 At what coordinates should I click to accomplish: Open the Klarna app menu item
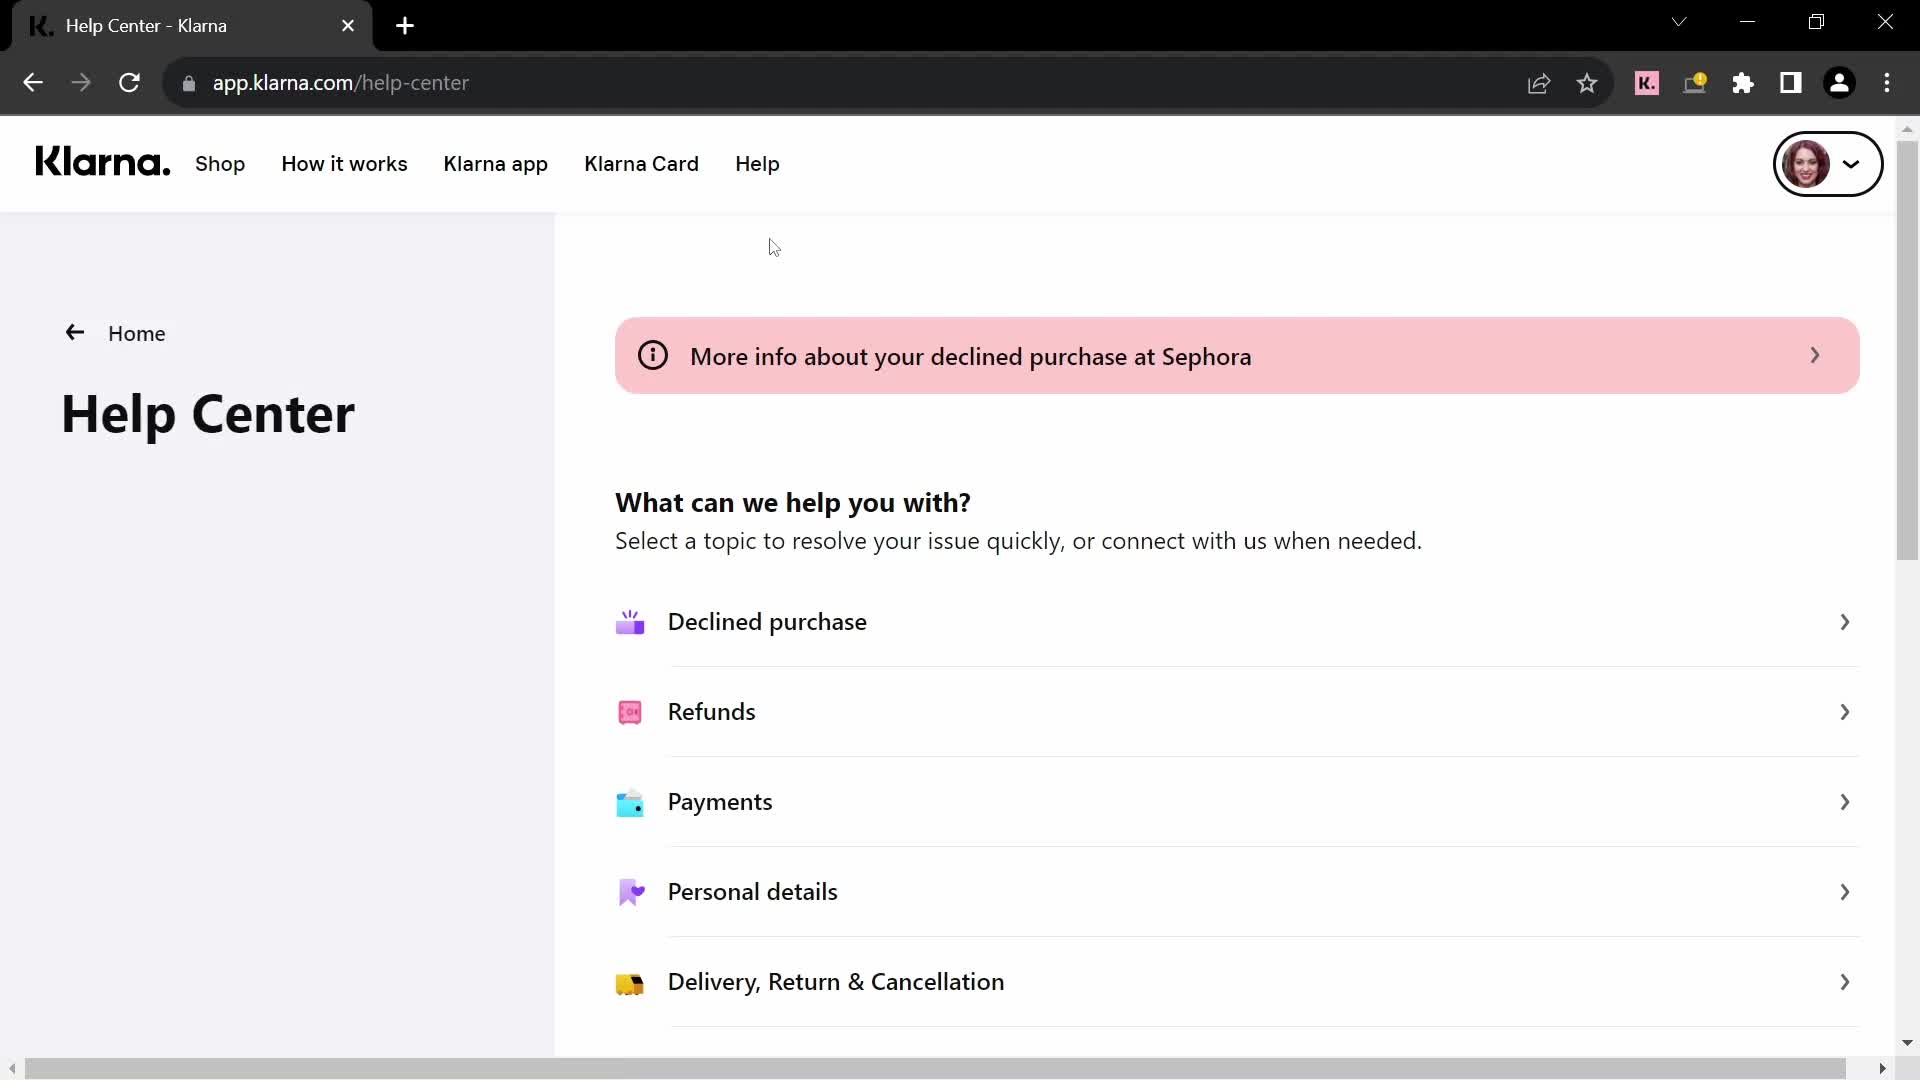[496, 164]
